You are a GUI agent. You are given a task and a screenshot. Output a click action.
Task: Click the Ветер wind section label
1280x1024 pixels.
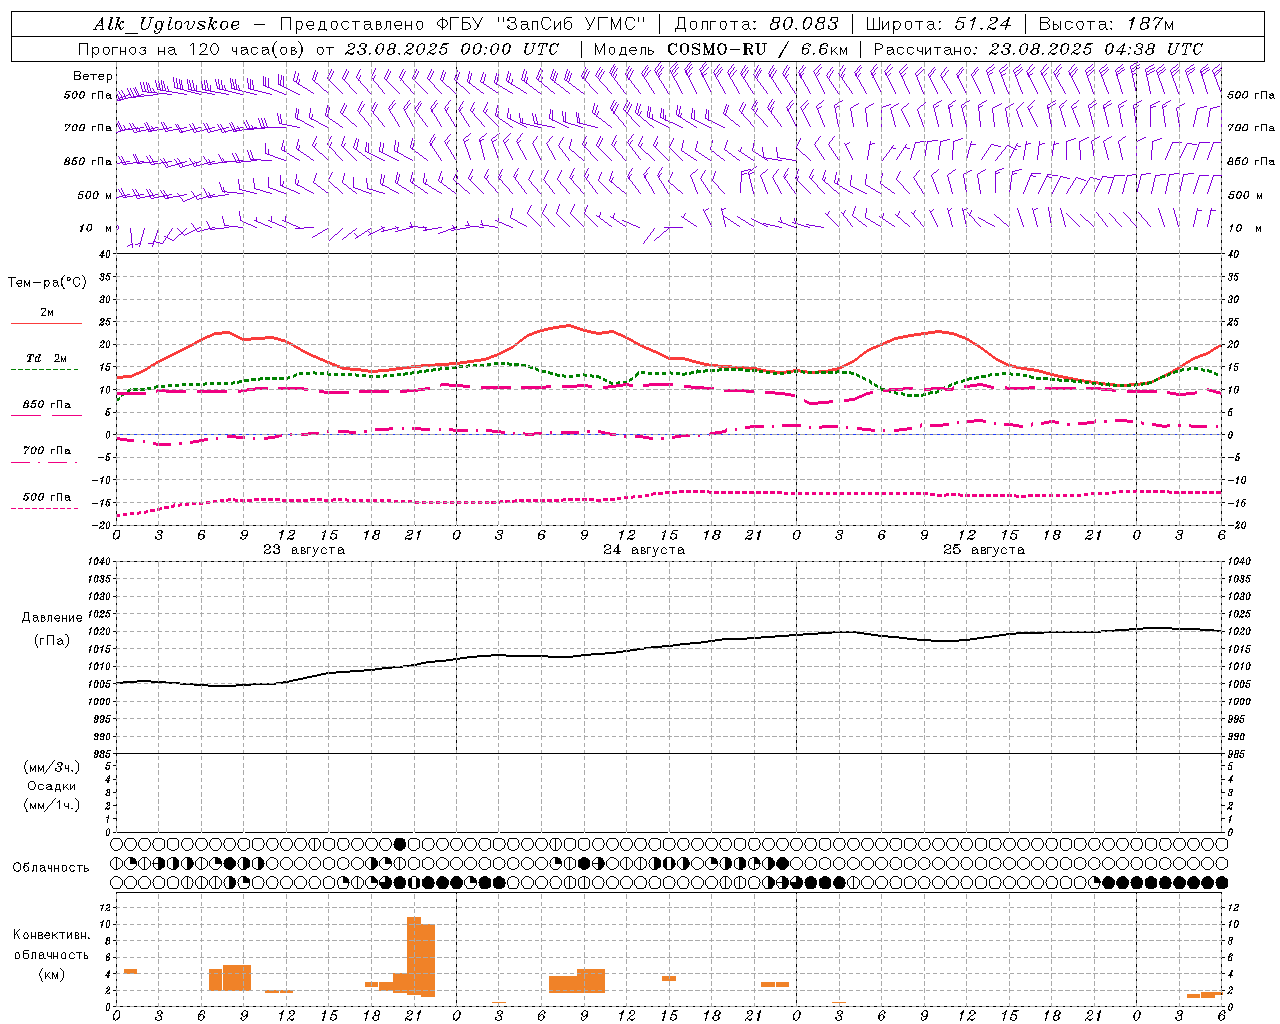[x=92, y=76]
